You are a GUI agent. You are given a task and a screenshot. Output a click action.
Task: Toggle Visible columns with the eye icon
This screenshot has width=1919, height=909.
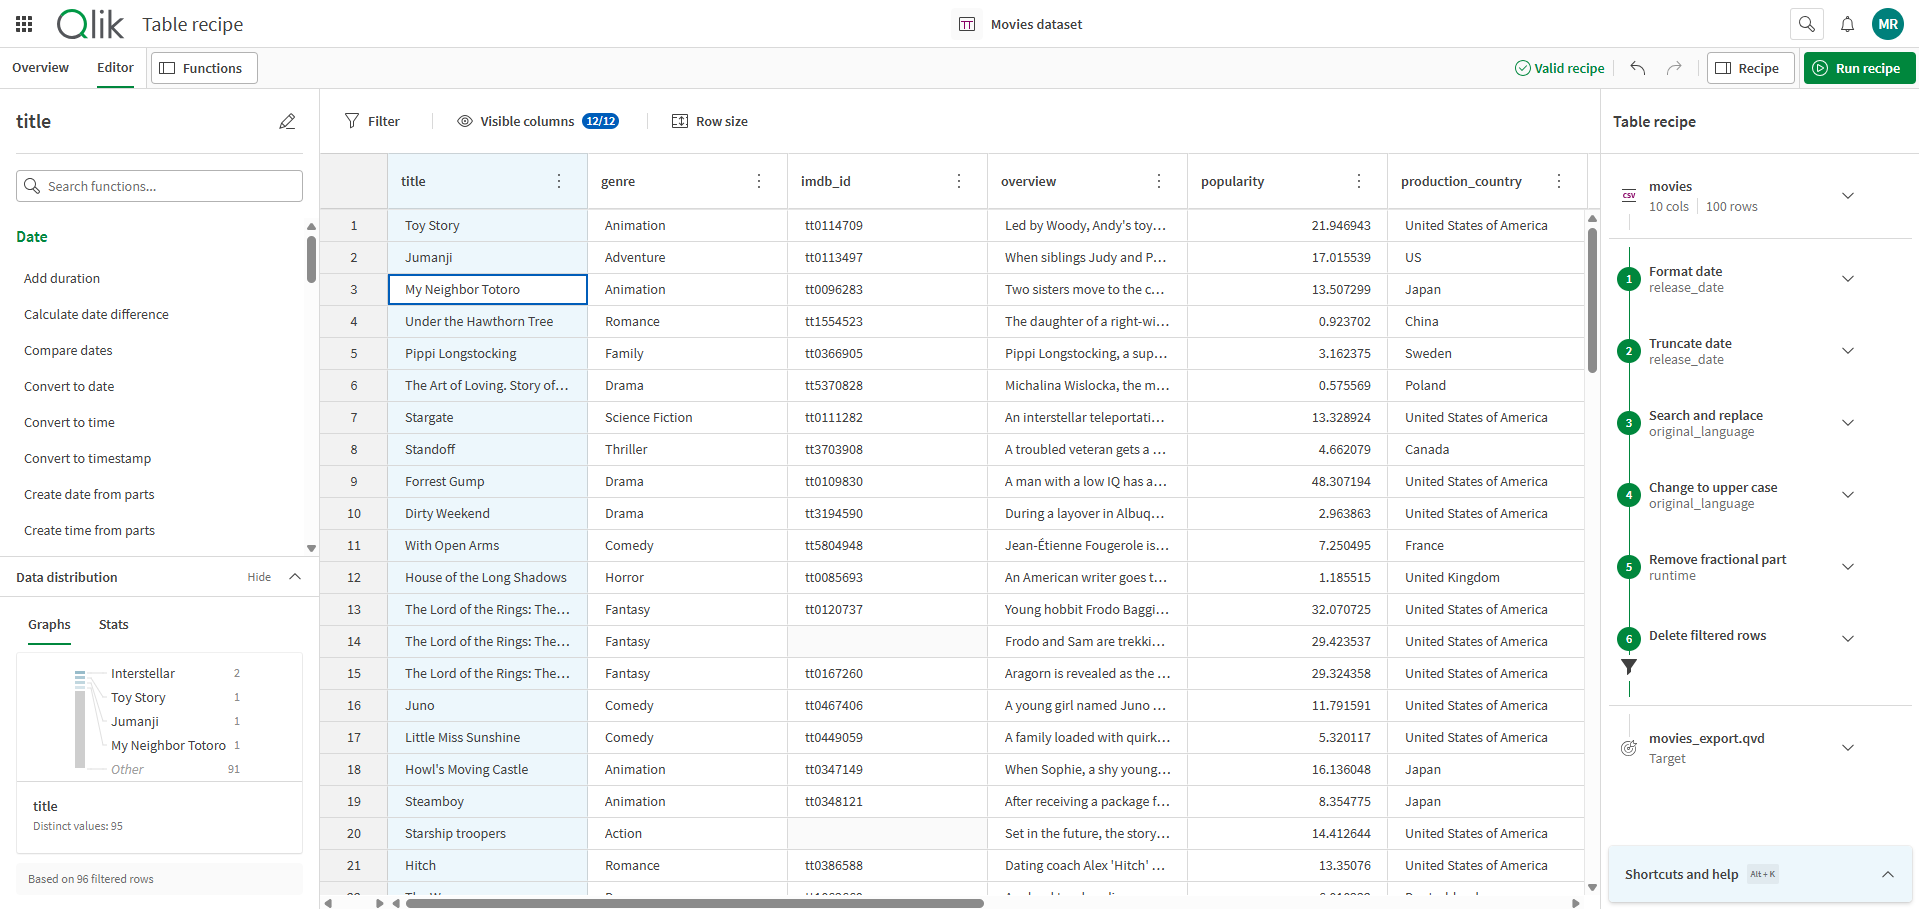point(464,121)
